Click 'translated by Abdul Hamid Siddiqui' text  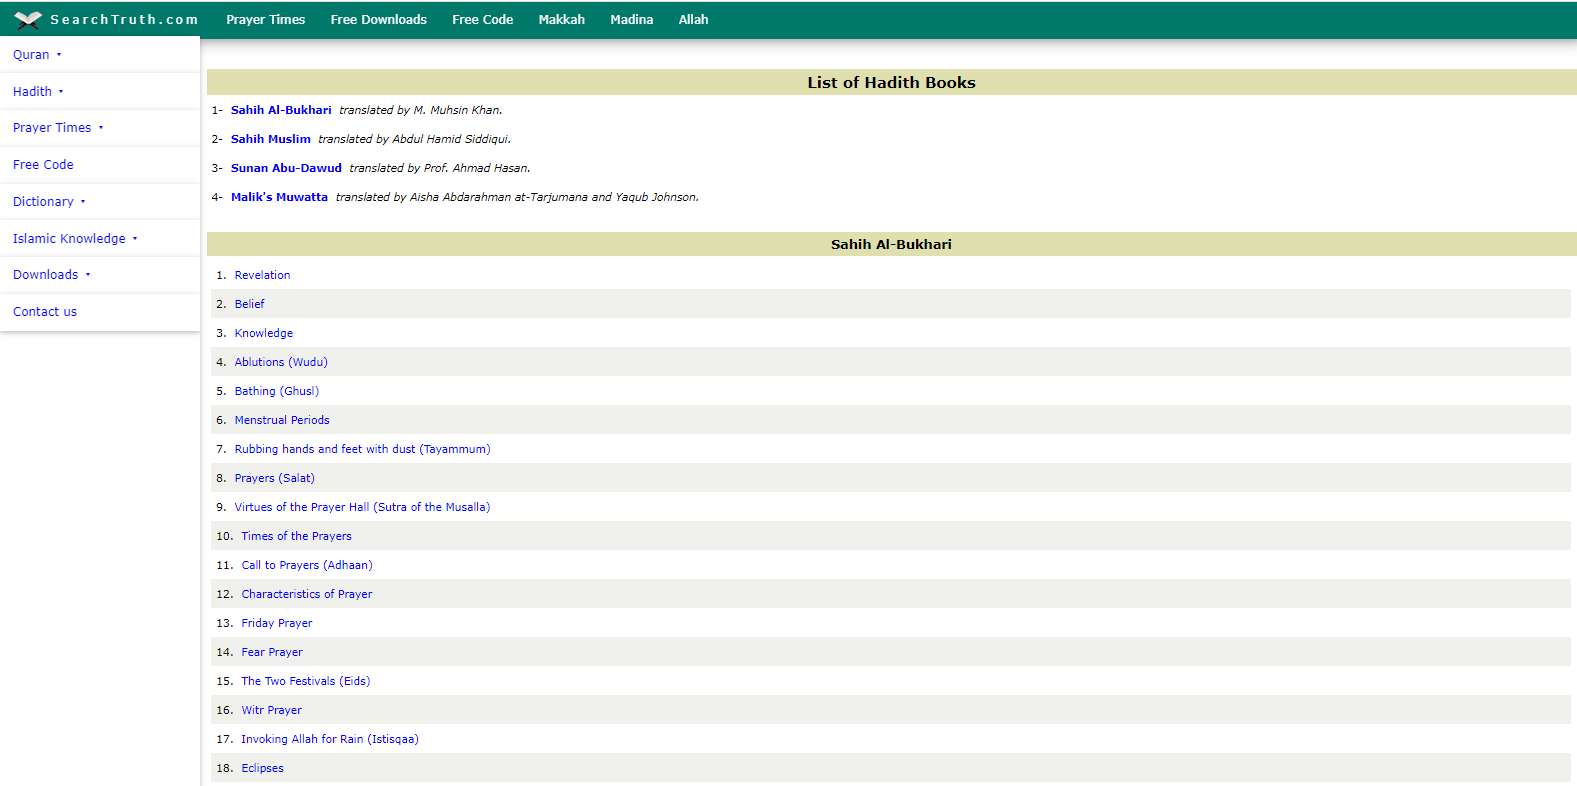point(415,140)
